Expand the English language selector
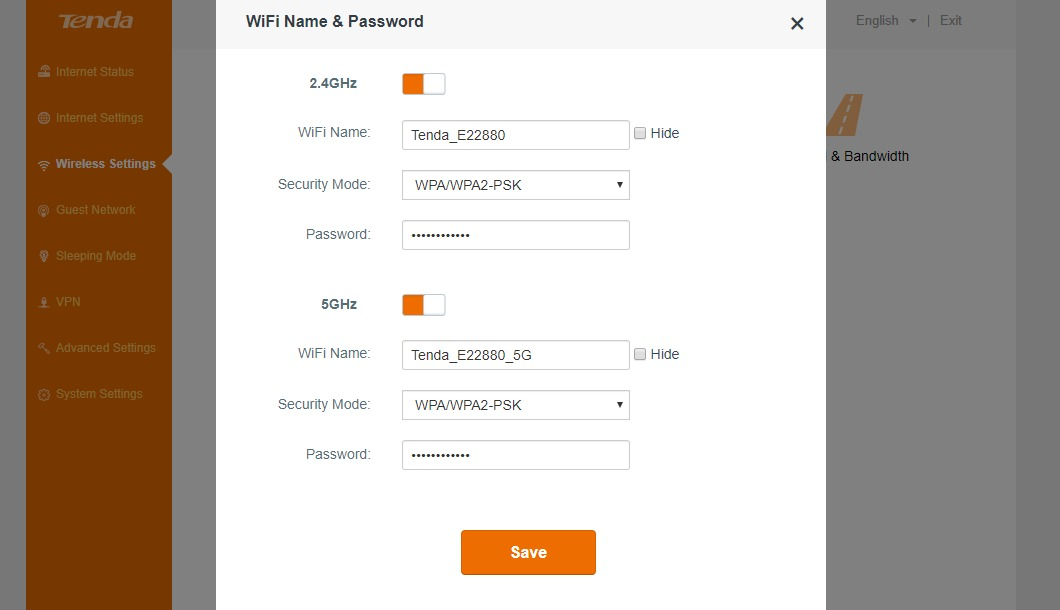 pos(886,21)
